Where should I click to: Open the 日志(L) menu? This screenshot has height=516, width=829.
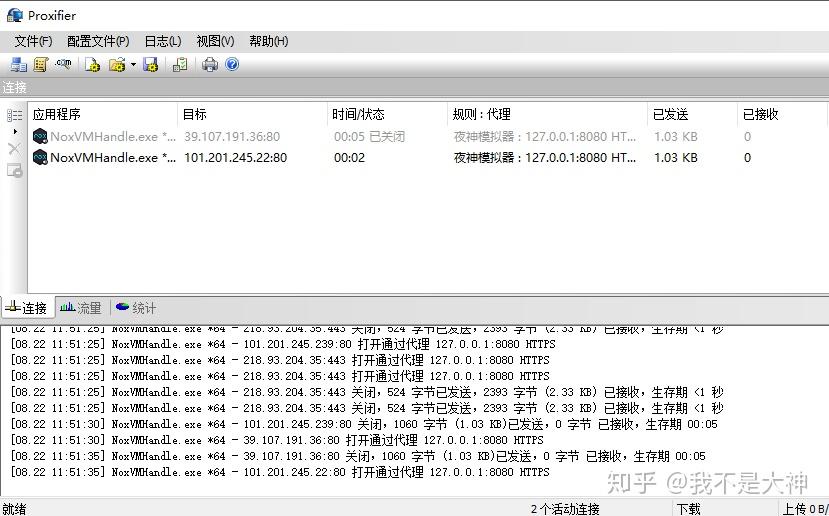163,41
